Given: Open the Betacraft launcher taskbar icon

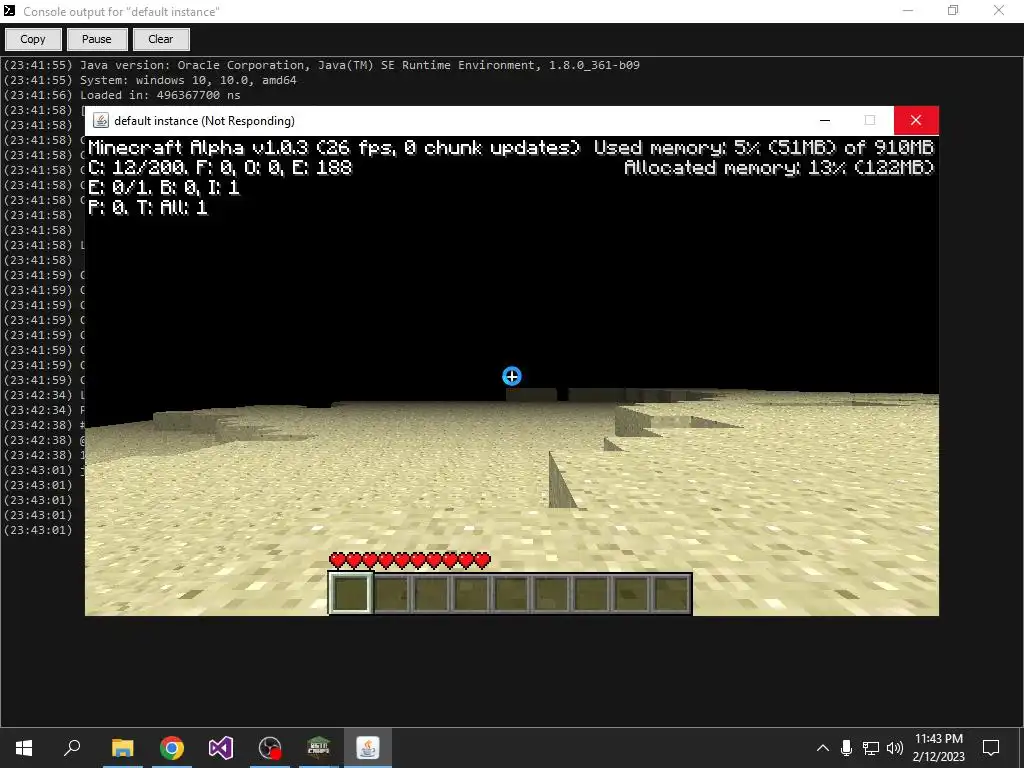Looking at the screenshot, I should click(319, 748).
